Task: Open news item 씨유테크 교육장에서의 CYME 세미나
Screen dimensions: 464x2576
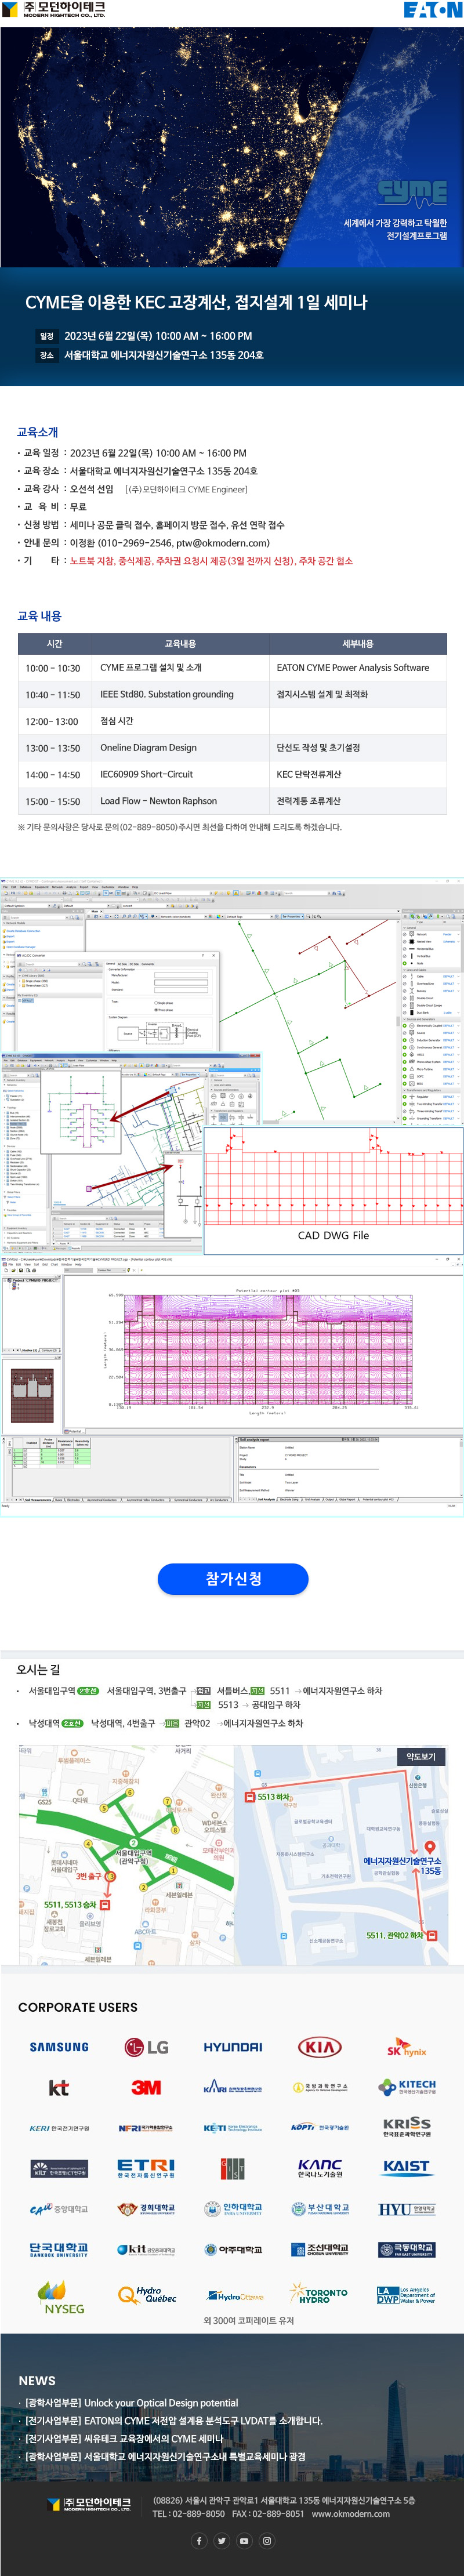Action: tap(123, 2438)
